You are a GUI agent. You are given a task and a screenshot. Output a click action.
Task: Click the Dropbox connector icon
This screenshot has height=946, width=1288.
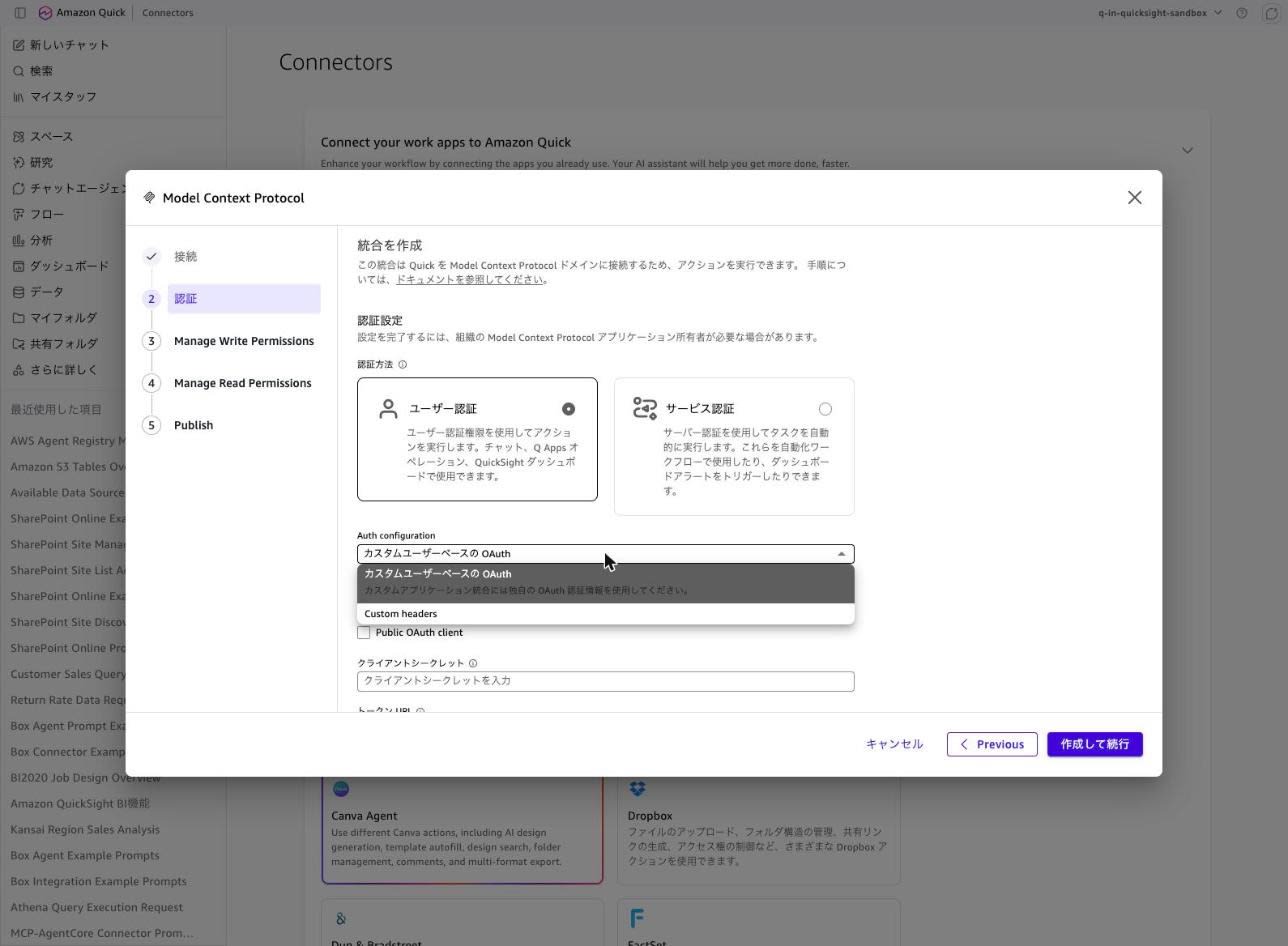[637, 789]
